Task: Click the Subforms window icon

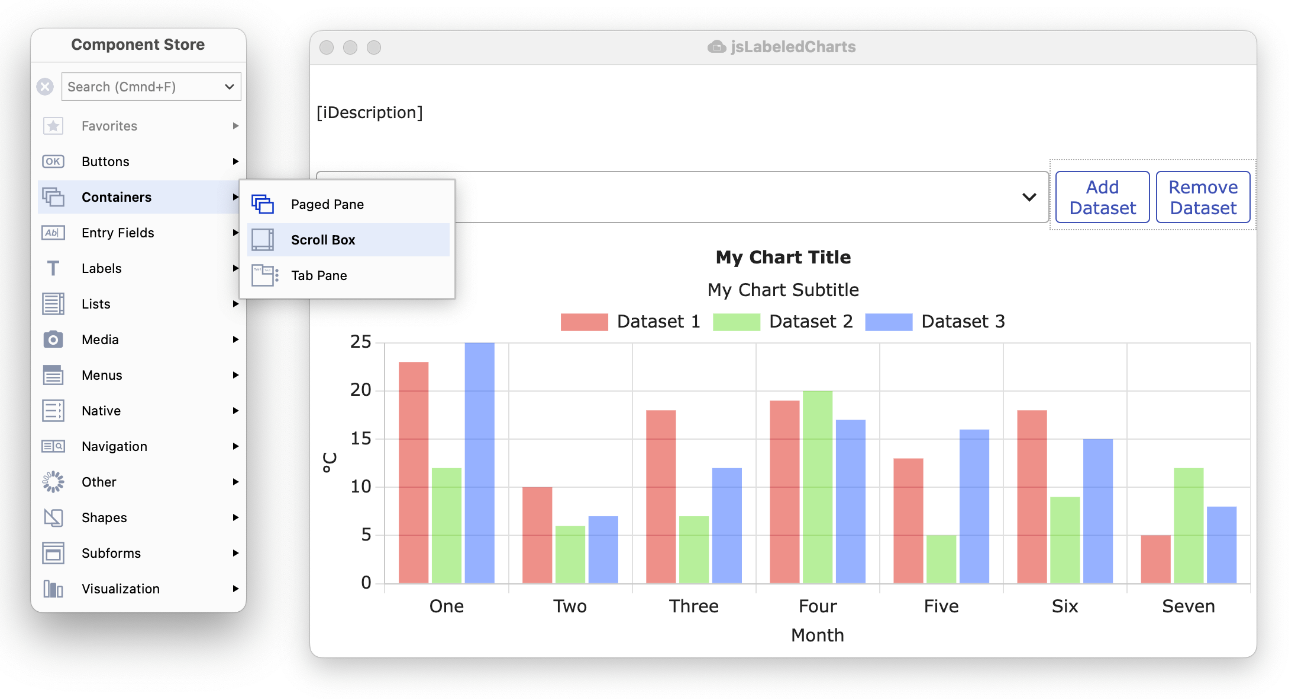Action: [53, 553]
